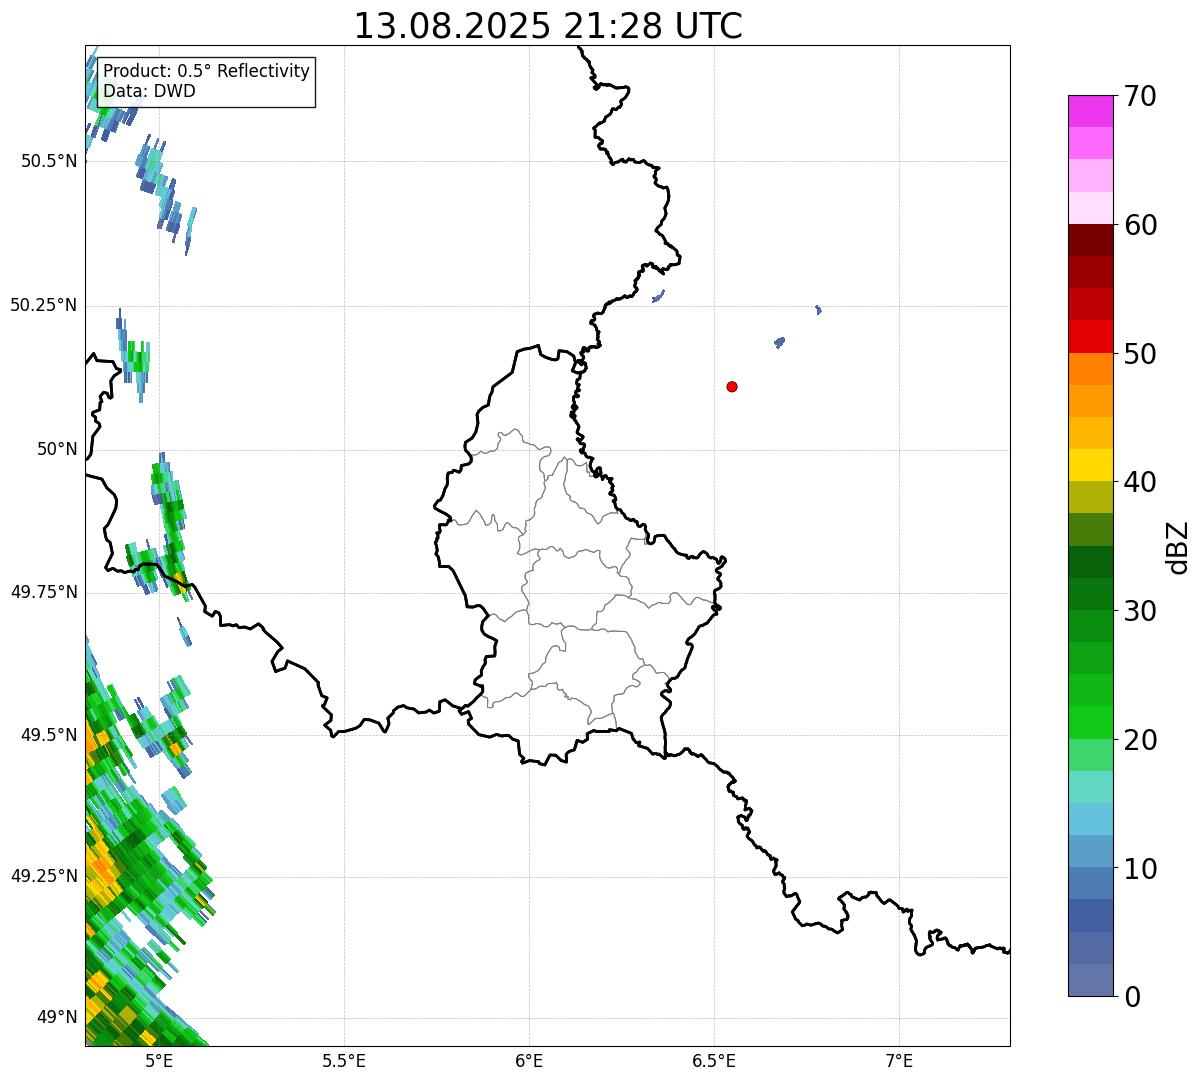Click the red station marker dot
Viewport: 1202px width, 1081px height.
(732, 386)
